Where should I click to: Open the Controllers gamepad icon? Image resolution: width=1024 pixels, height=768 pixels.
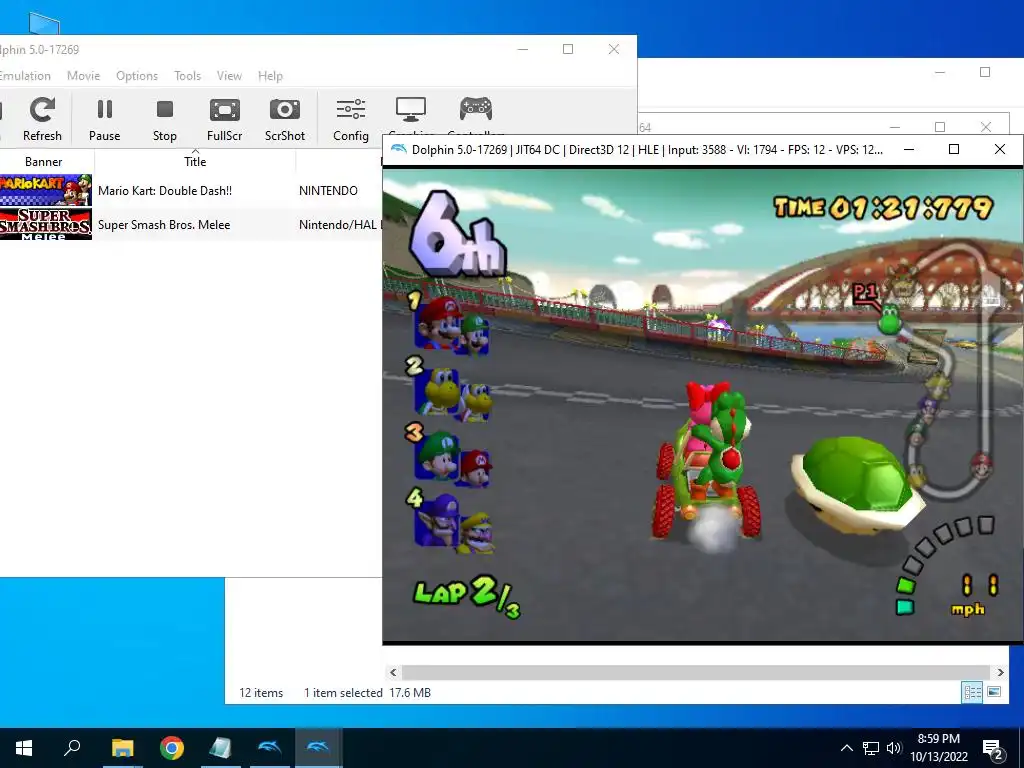475,109
